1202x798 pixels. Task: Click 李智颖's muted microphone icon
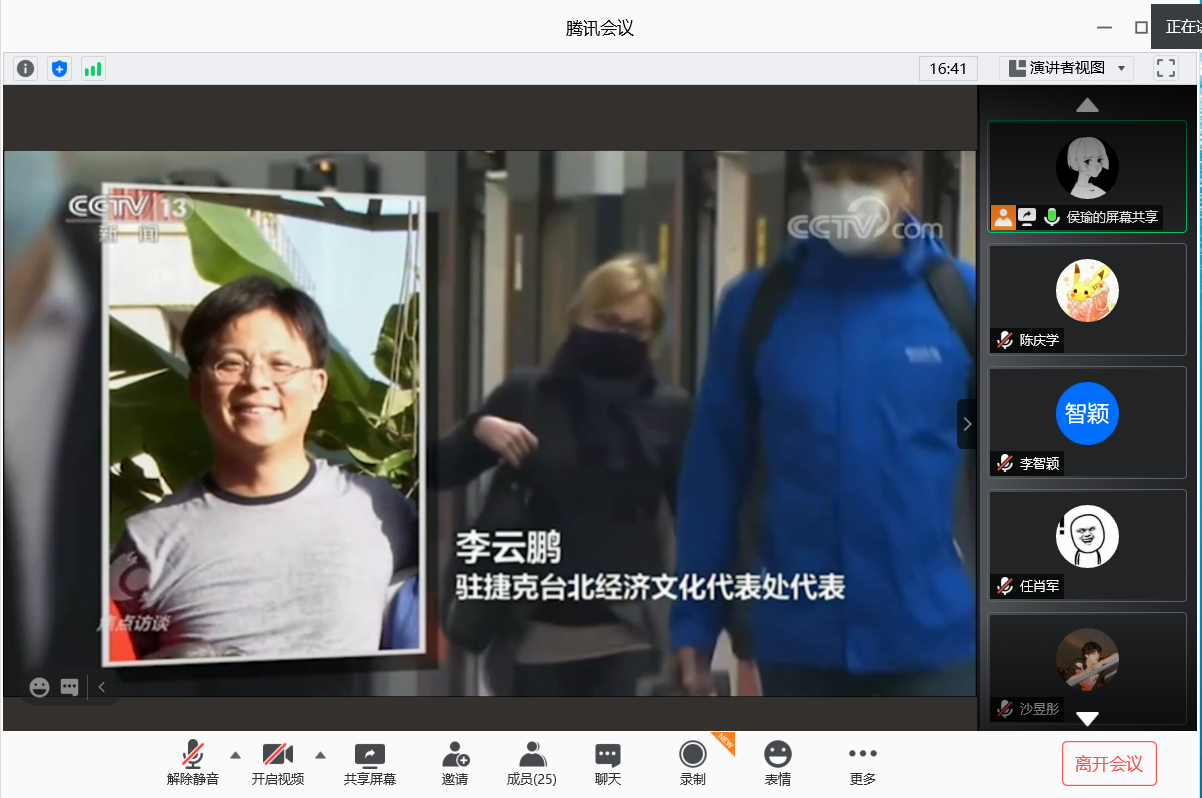(1005, 463)
